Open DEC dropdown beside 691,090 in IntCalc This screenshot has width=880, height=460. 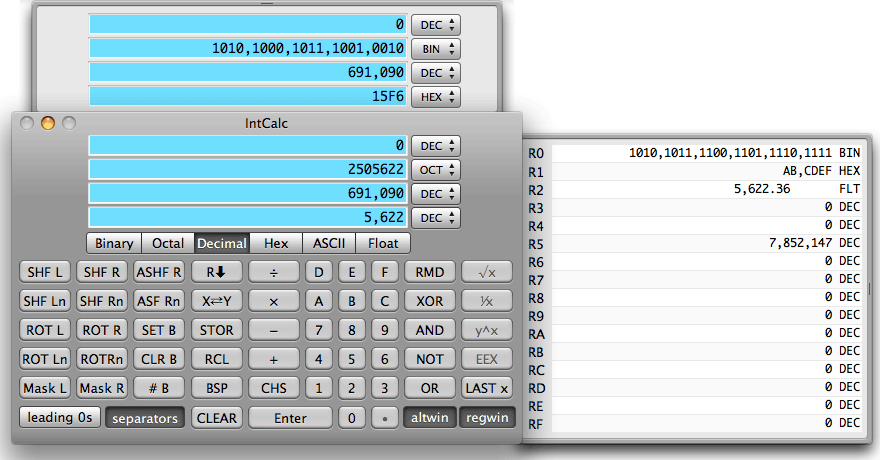(436, 194)
